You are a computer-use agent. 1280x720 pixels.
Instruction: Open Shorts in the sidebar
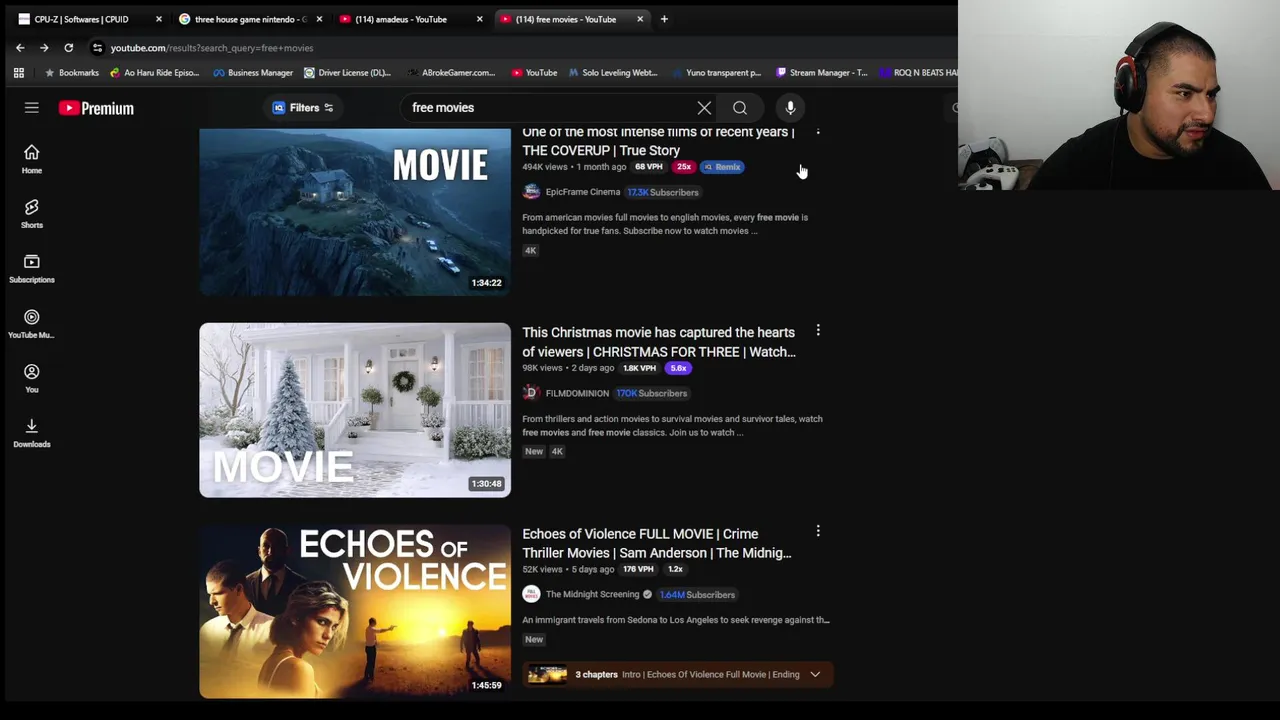coord(32,213)
